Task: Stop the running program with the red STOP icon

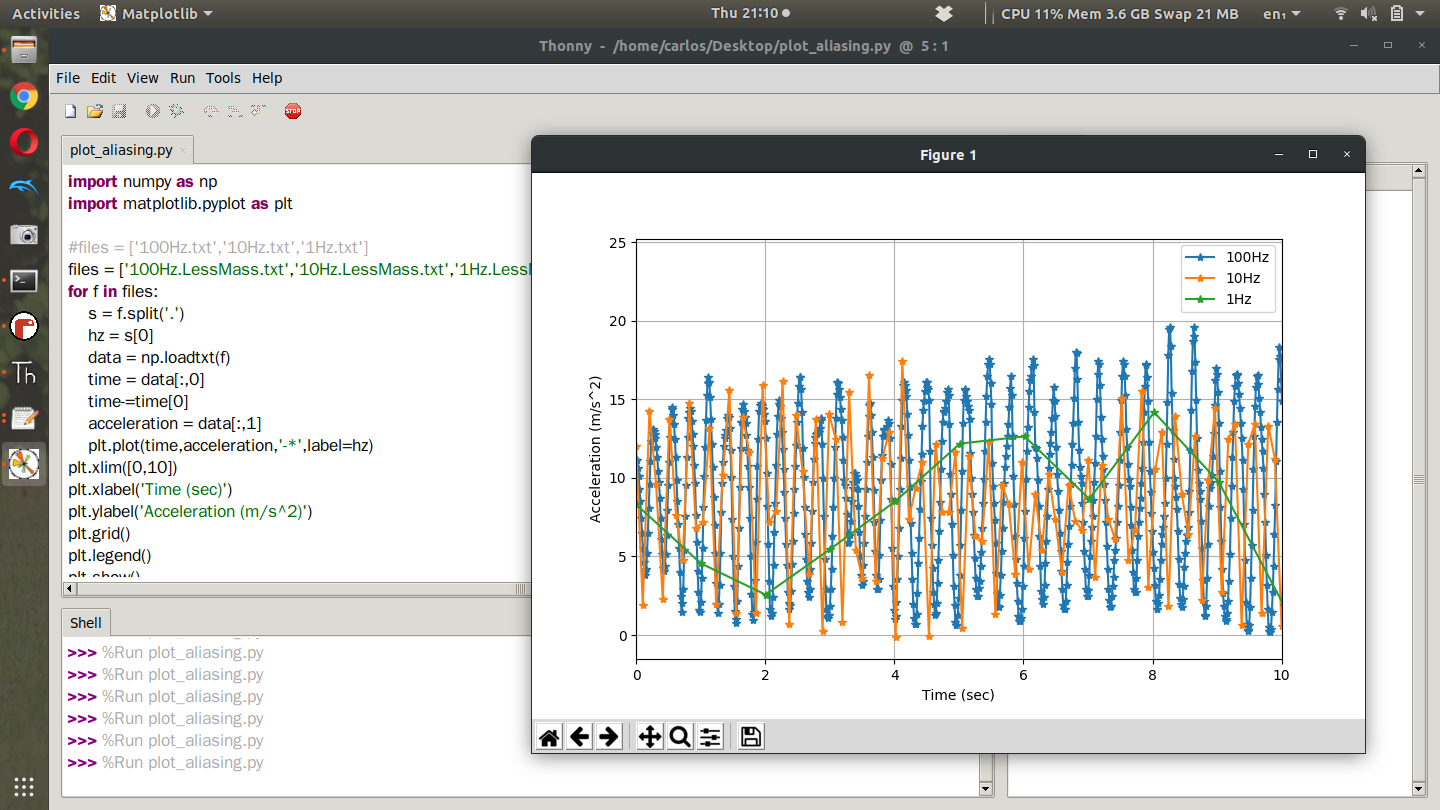Action: click(x=293, y=111)
